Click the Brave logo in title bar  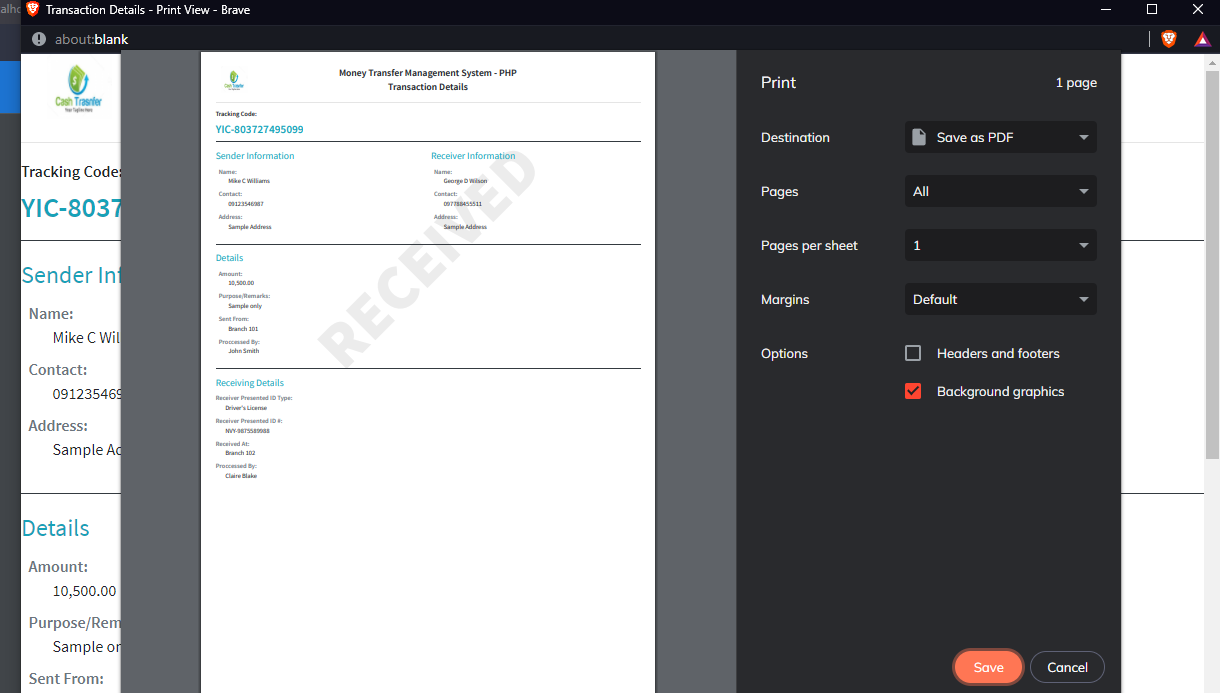click(33, 10)
